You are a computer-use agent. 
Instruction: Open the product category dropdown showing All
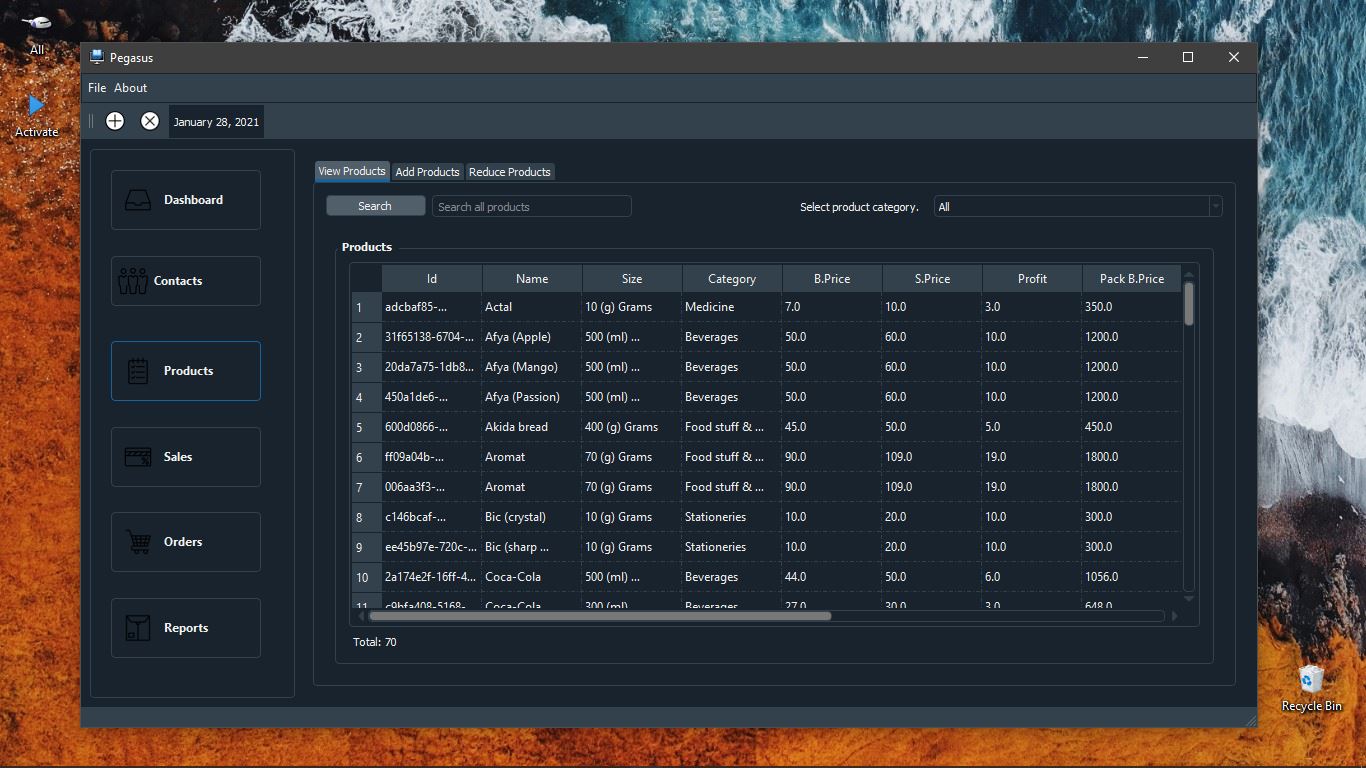coord(1077,206)
